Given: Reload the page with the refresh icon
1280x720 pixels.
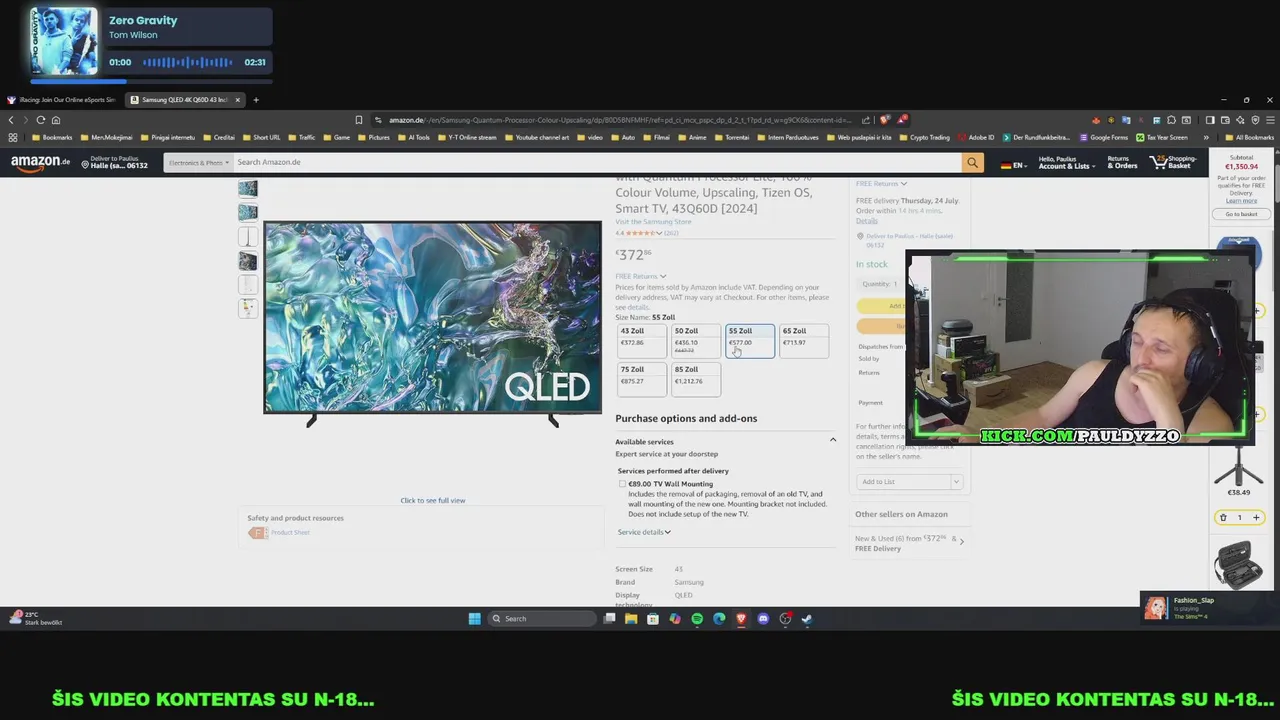Looking at the screenshot, I should [x=40, y=120].
